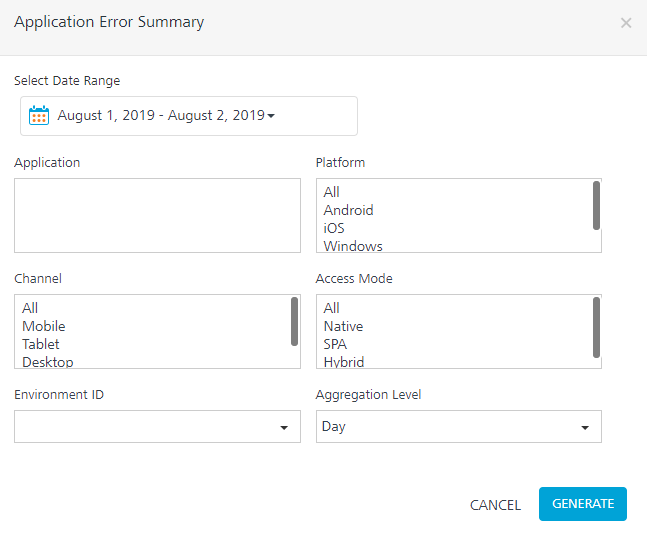The height and width of the screenshot is (538, 647).
Task: Choose Tablet in the Channel list
Action: [x=41, y=344]
